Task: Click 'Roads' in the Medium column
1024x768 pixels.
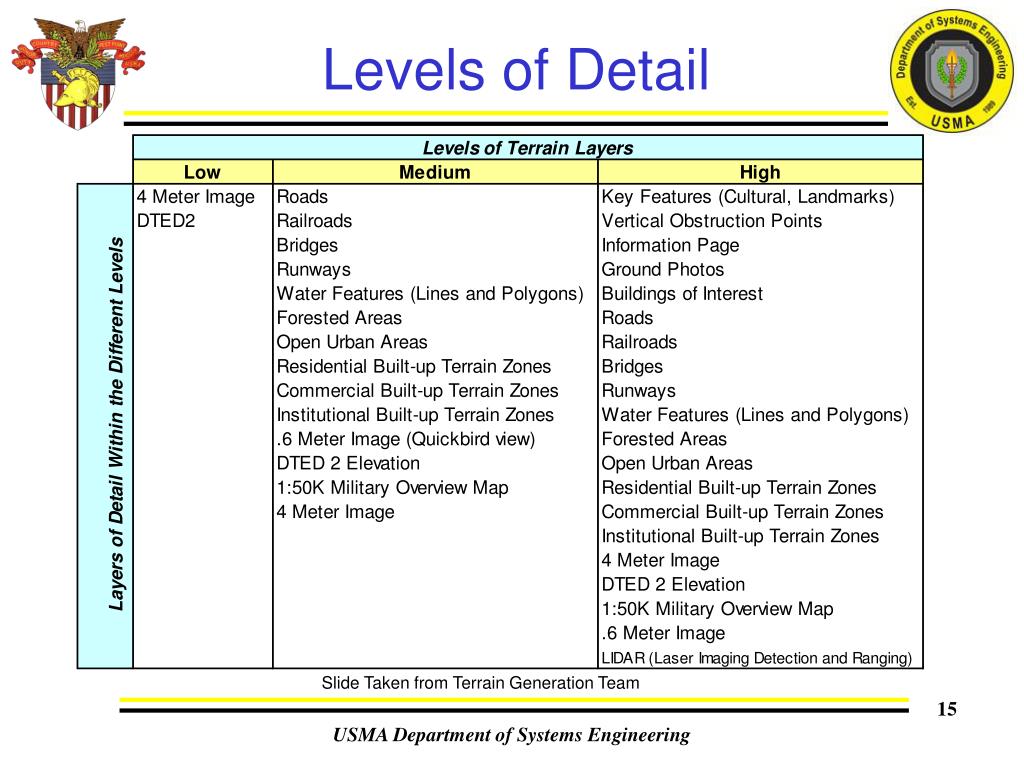Action: tap(302, 197)
